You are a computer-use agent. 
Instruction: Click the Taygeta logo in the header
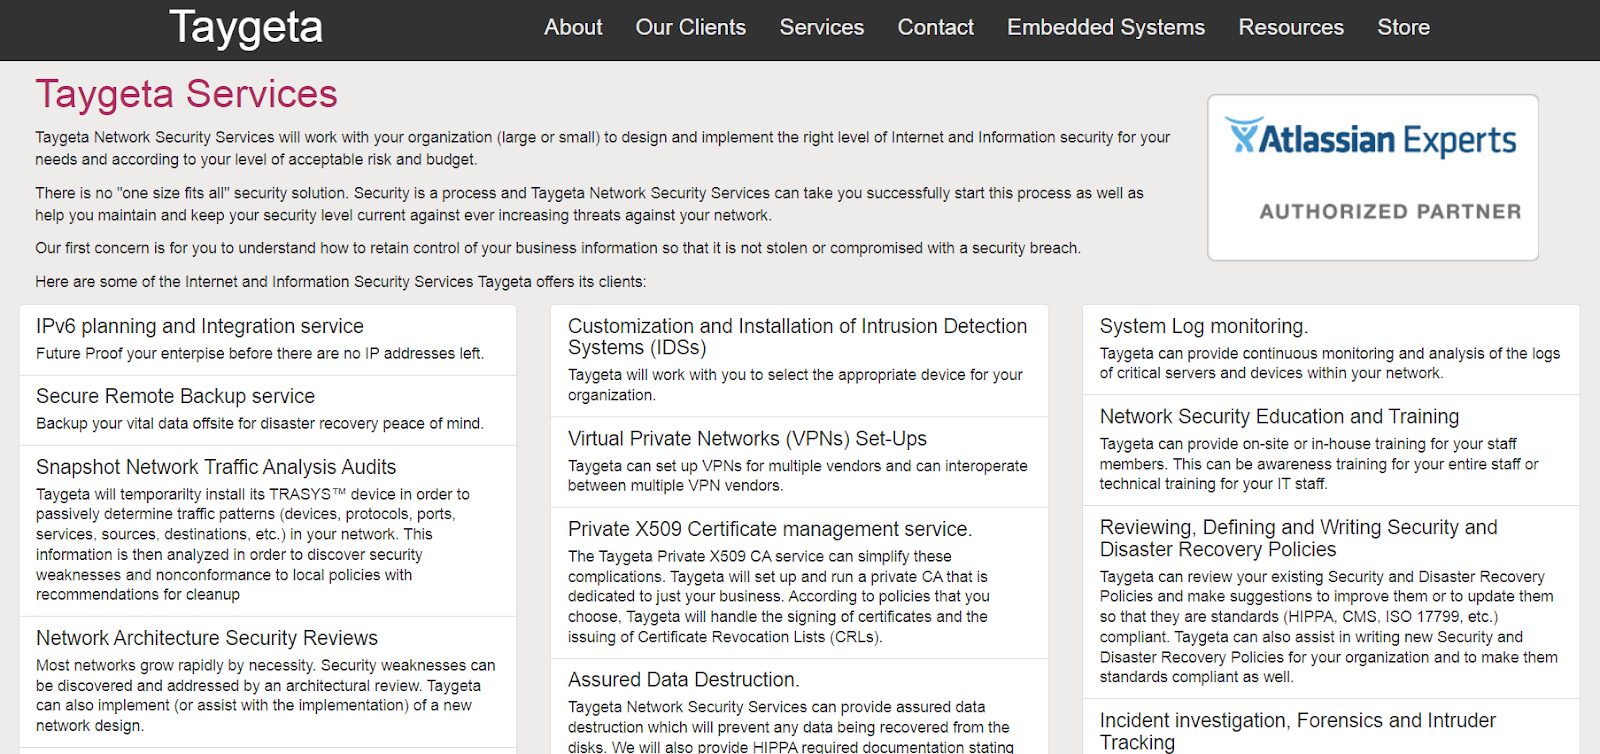point(246,28)
